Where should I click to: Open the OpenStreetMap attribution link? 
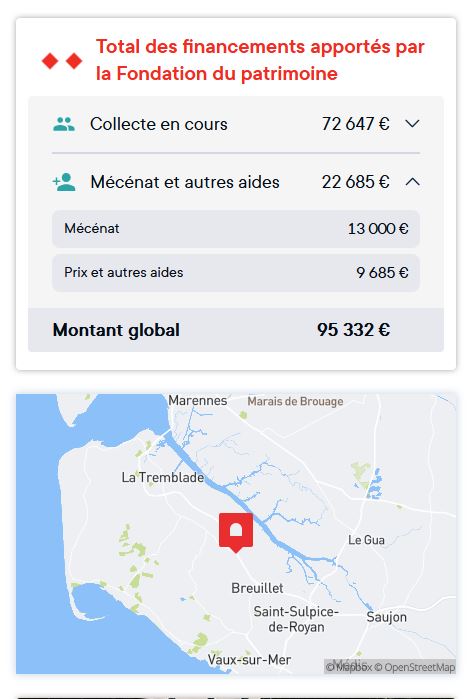click(415, 667)
